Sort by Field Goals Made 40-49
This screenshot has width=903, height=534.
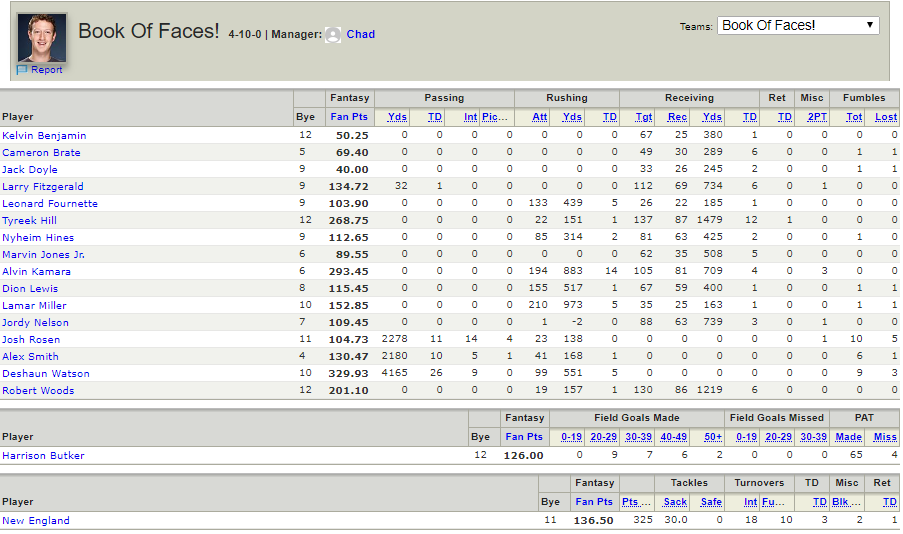click(674, 437)
